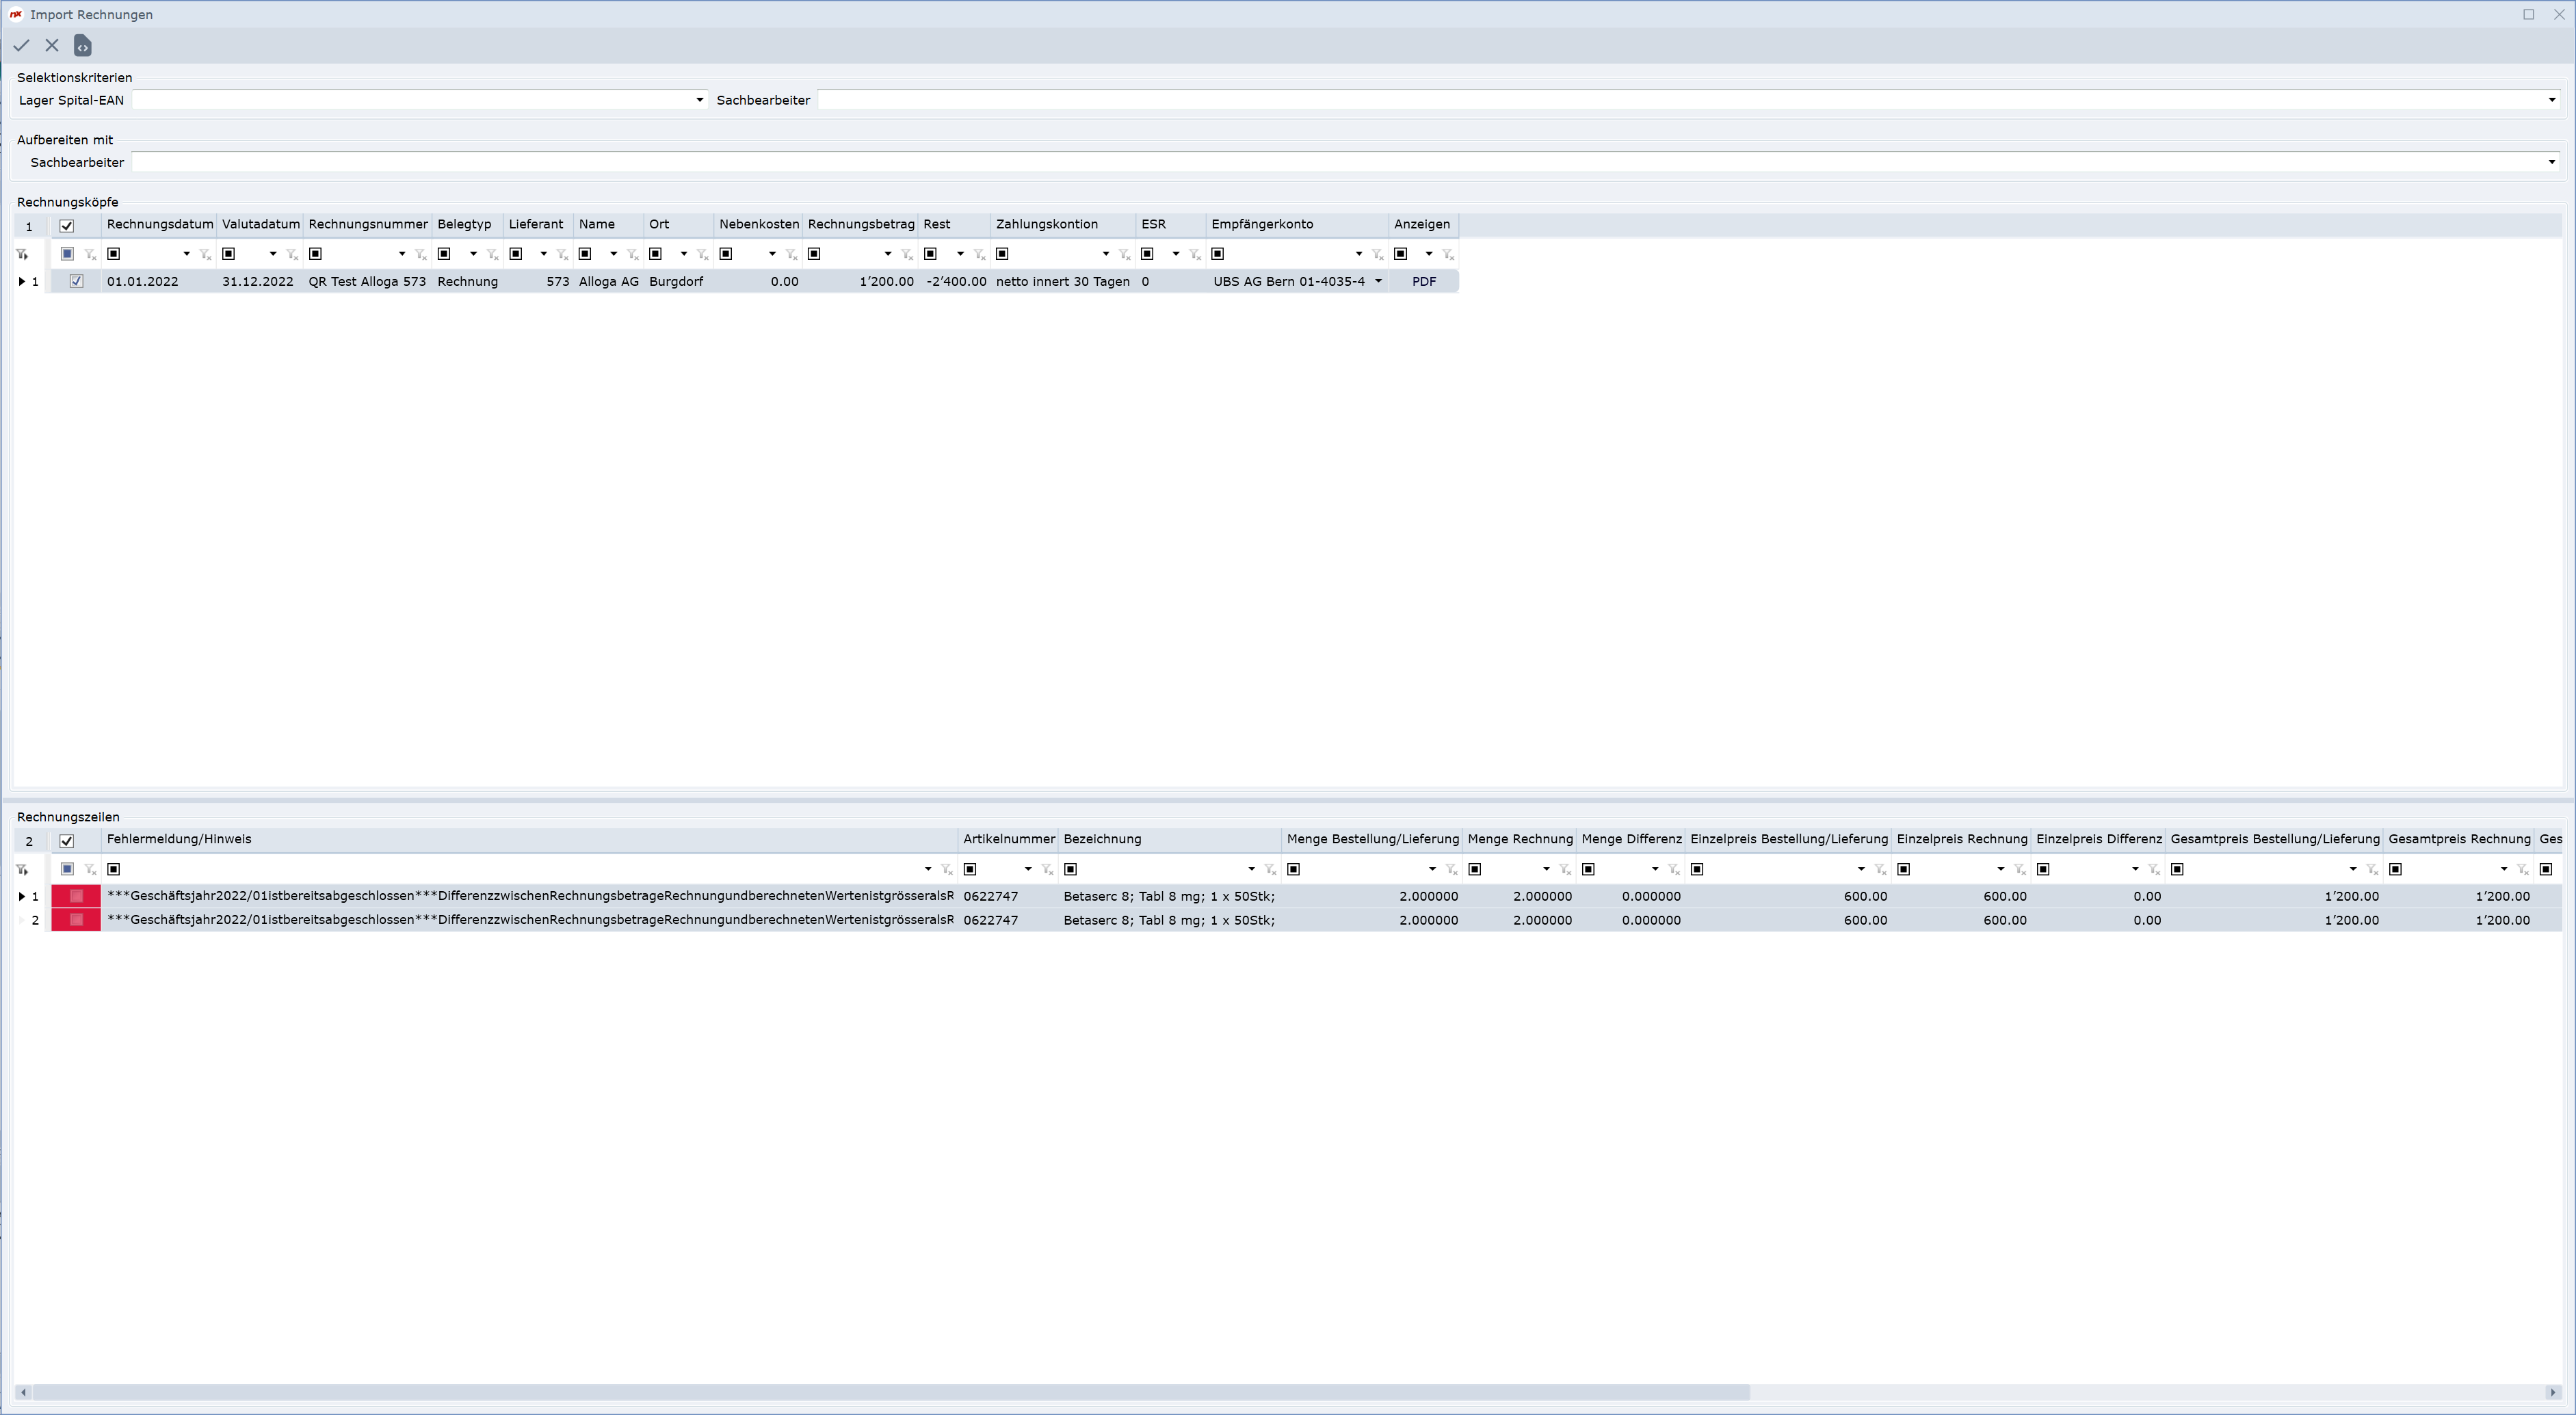Clear the Rechnungsnummer column filter icon

tap(421, 254)
